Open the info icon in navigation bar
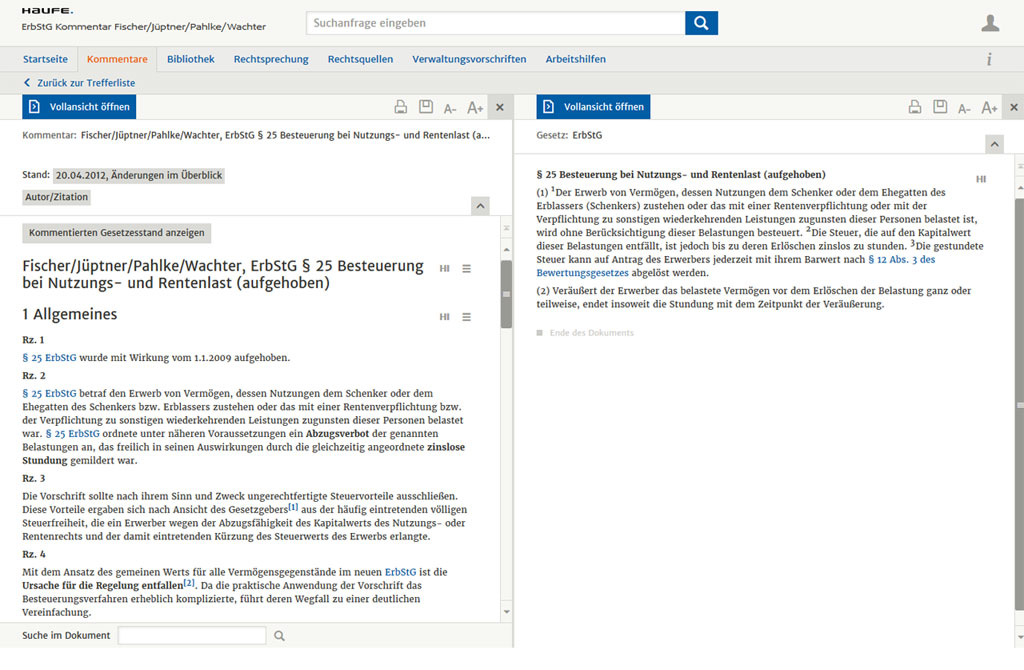Image resolution: width=1024 pixels, height=670 pixels. click(x=989, y=59)
